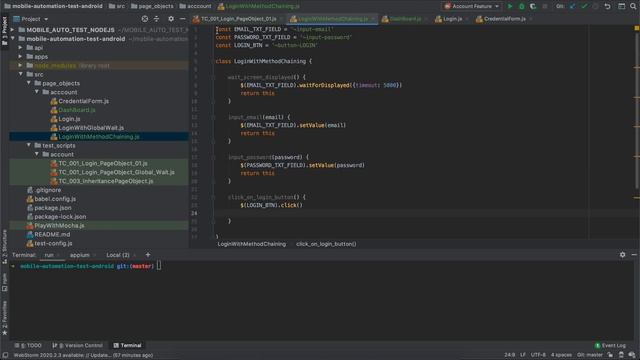This screenshot has width=640, height=360.
Task: Click the Git update project icon
Action: pos(572,6)
